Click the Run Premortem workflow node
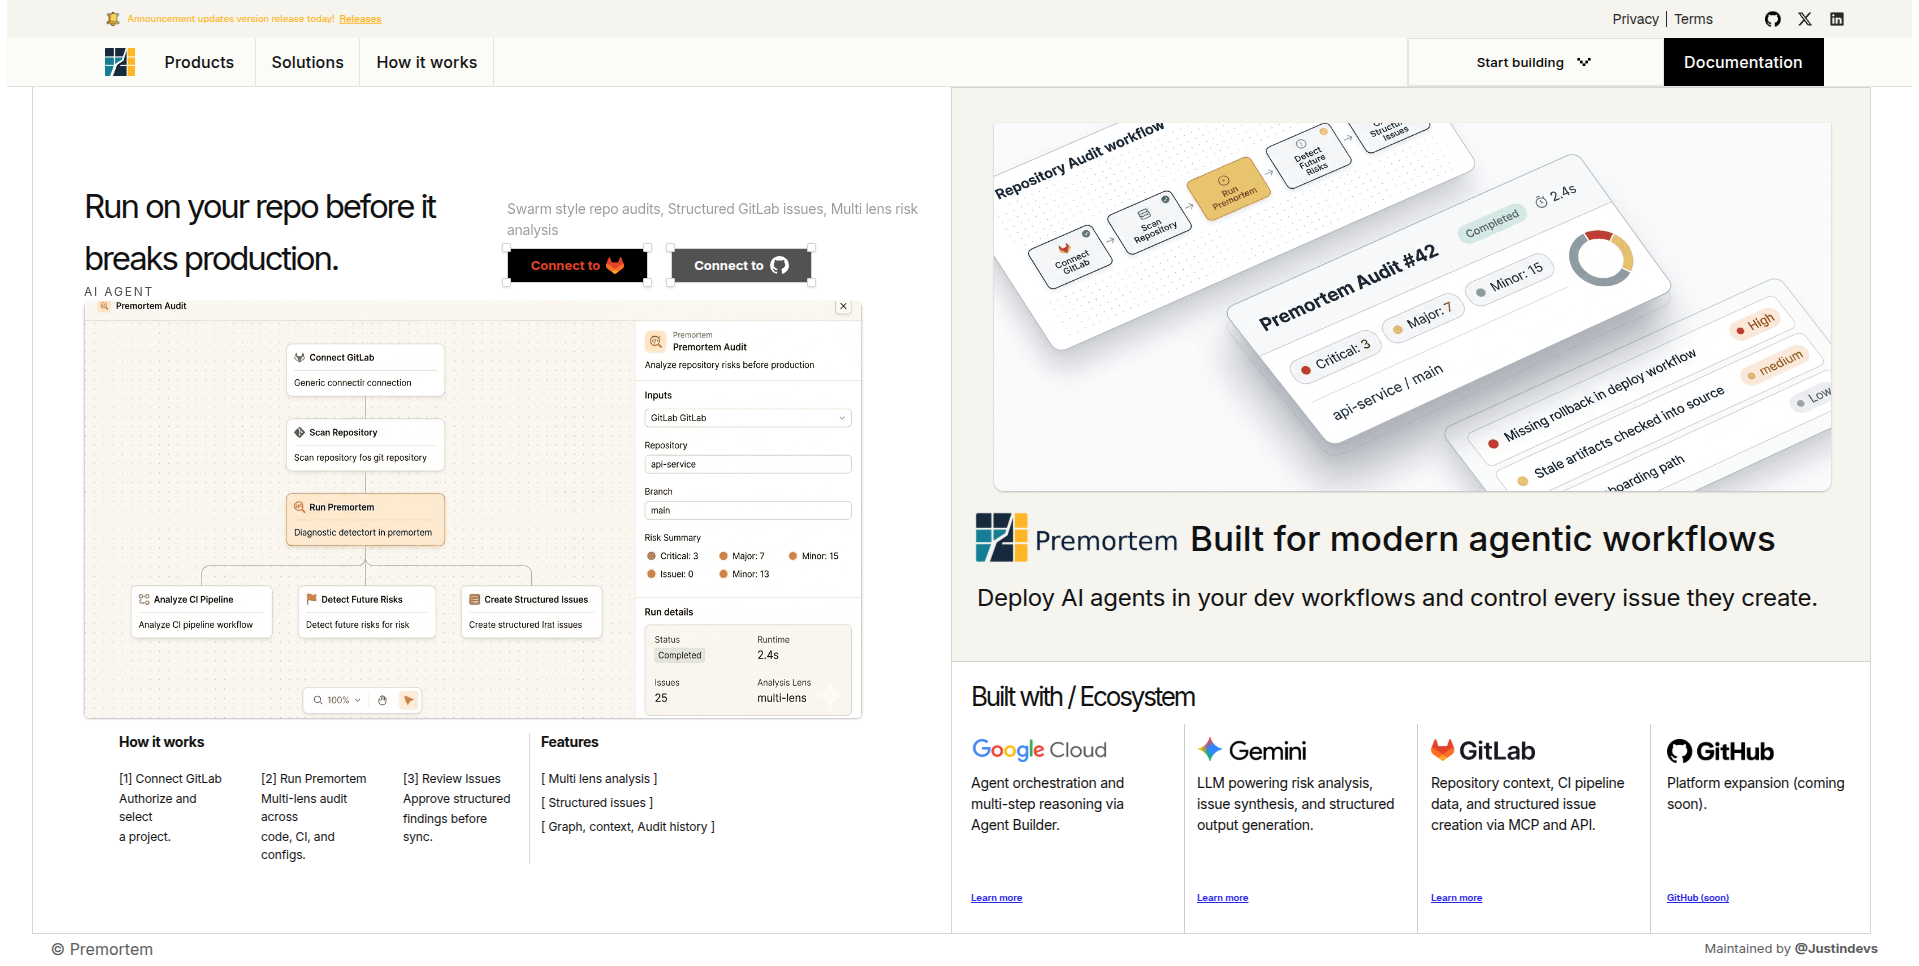The image size is (1919, 966). 365,520
